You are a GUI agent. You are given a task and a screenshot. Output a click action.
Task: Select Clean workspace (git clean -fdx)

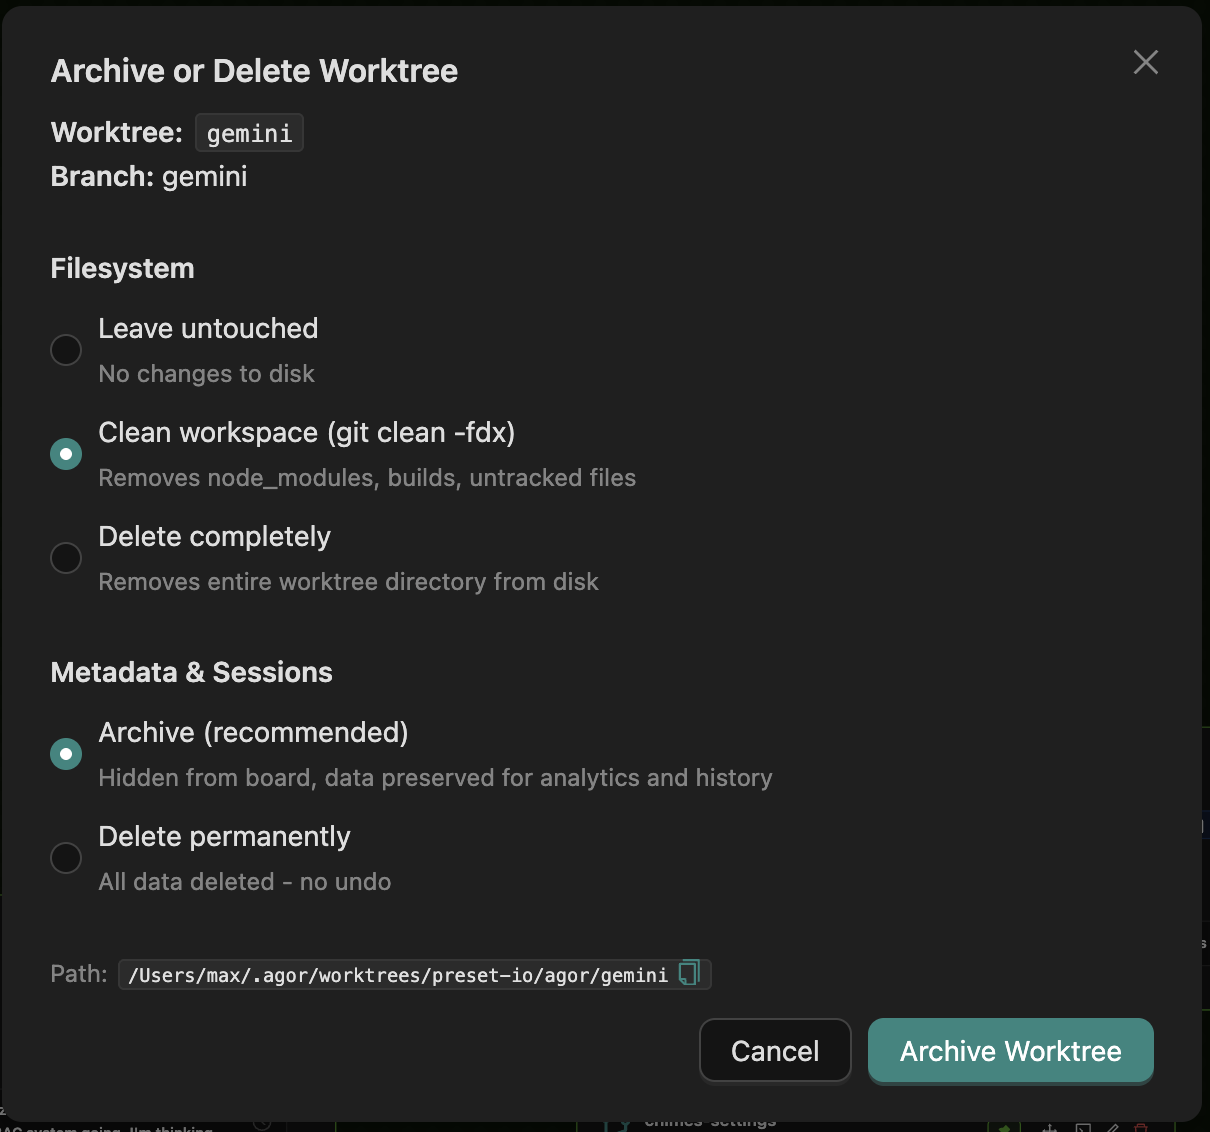point(65,453)
